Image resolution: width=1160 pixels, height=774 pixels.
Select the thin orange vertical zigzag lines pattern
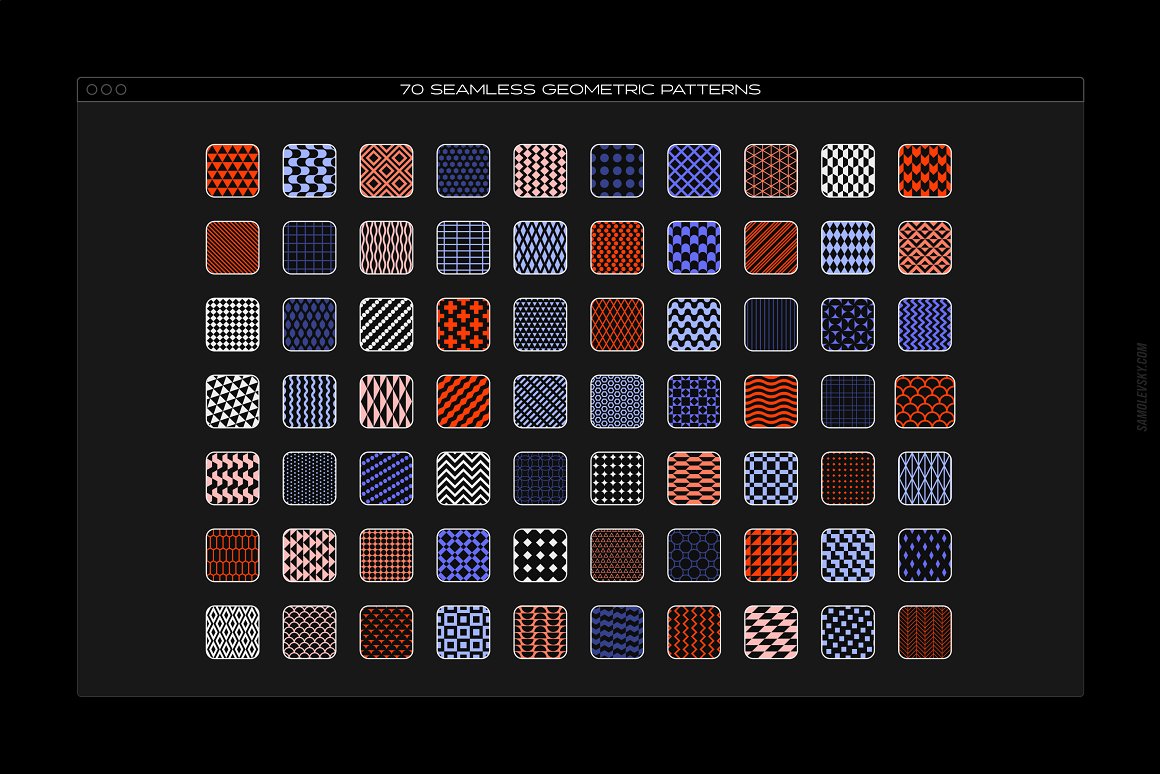click(694, 633)
